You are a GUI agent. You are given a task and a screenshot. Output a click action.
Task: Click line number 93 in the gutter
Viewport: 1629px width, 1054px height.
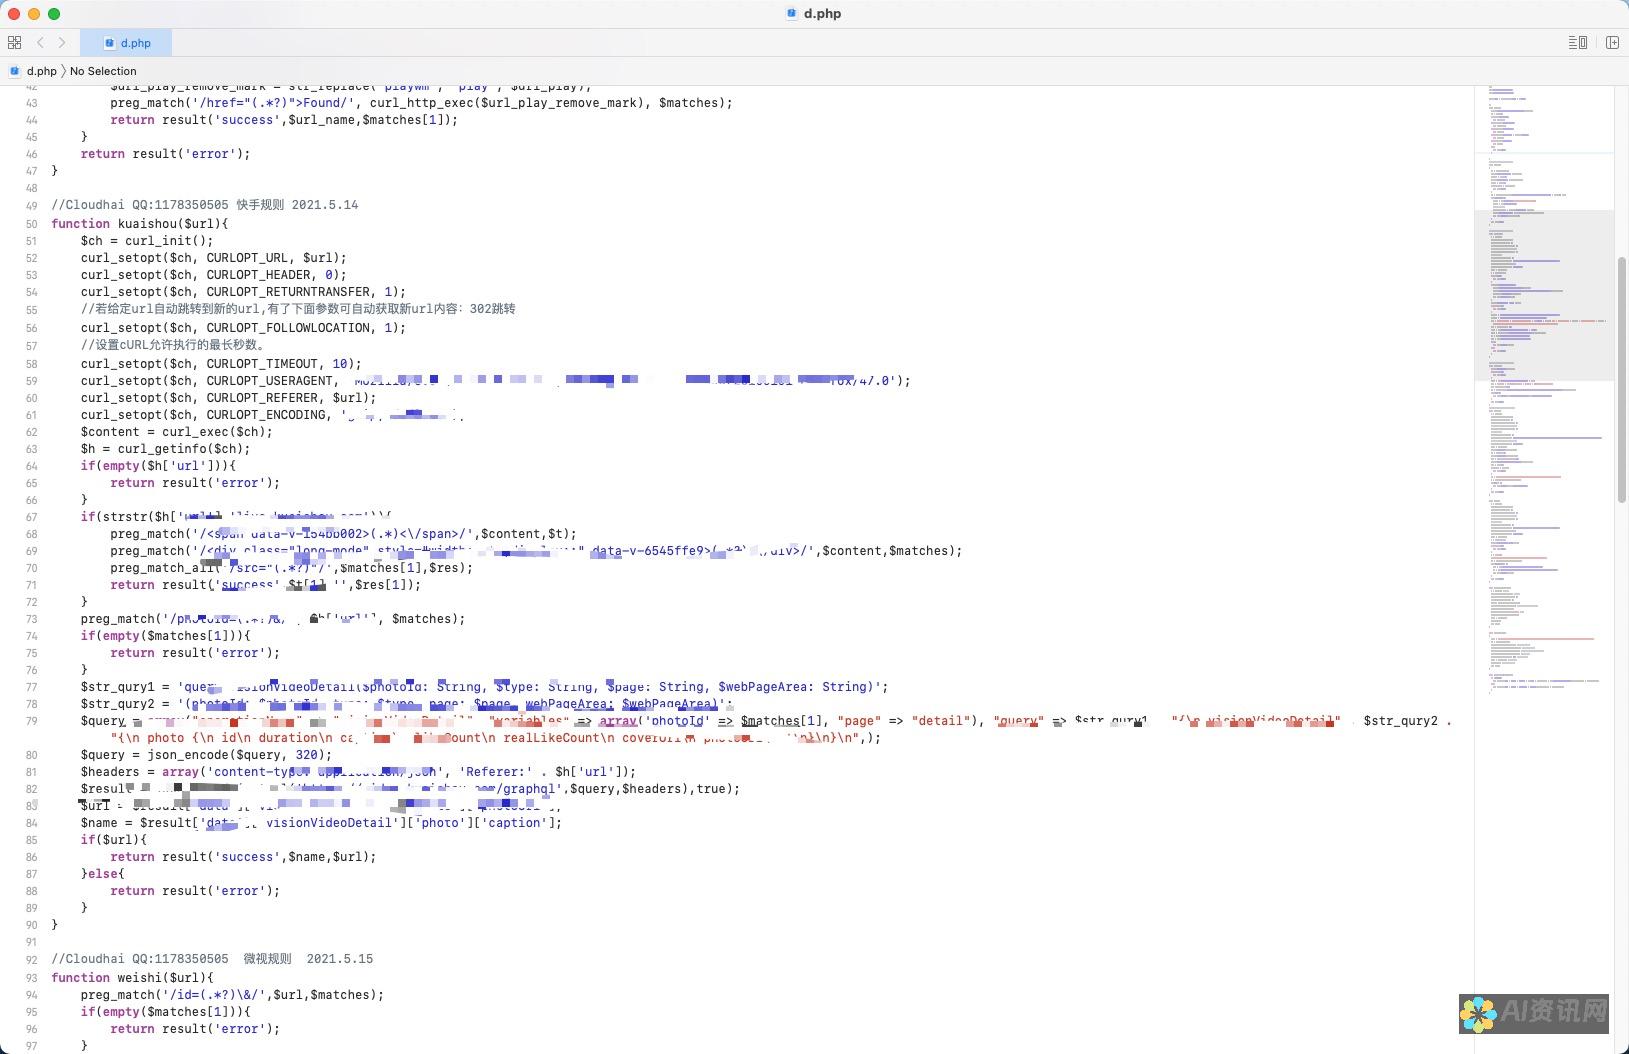(x=31, y=978)
